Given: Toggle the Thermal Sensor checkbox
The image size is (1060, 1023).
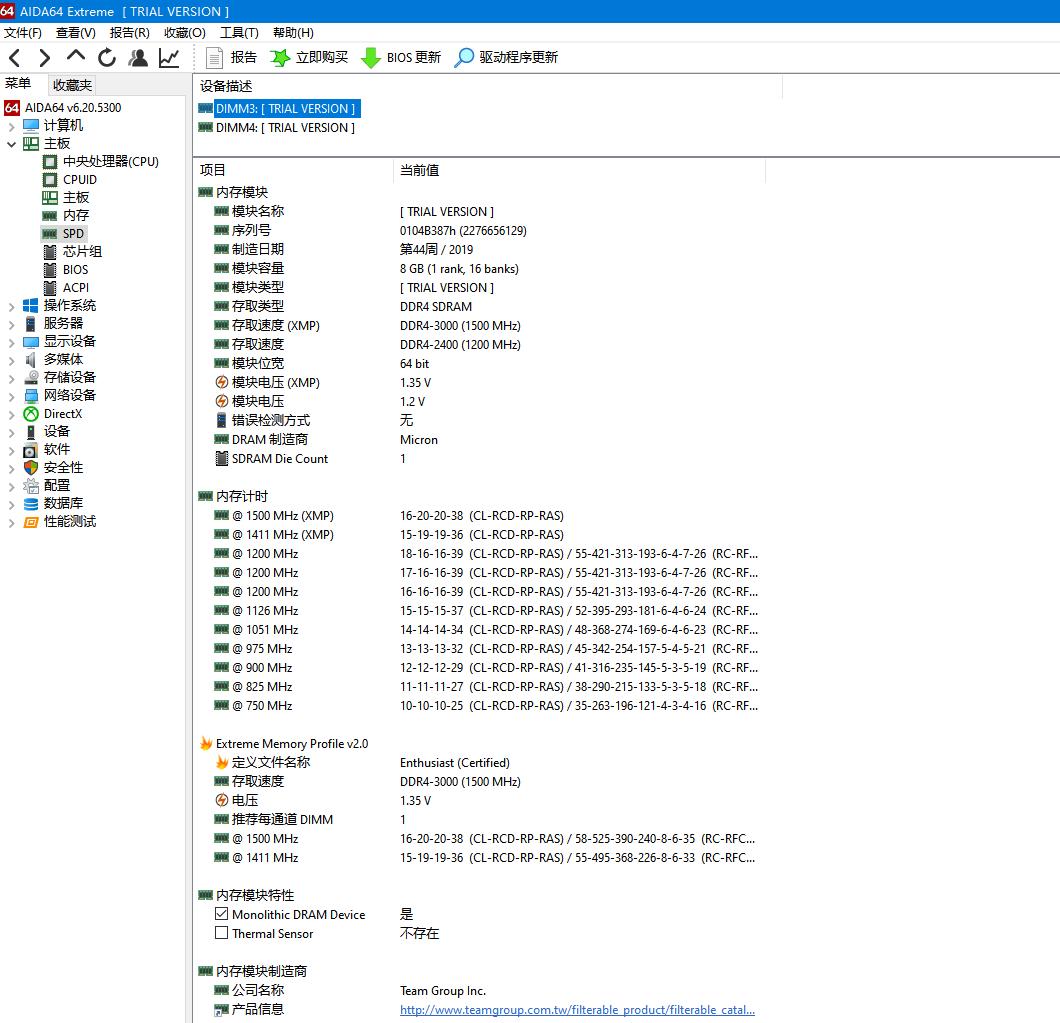Looking at the screenshot, I should (222, 933).
